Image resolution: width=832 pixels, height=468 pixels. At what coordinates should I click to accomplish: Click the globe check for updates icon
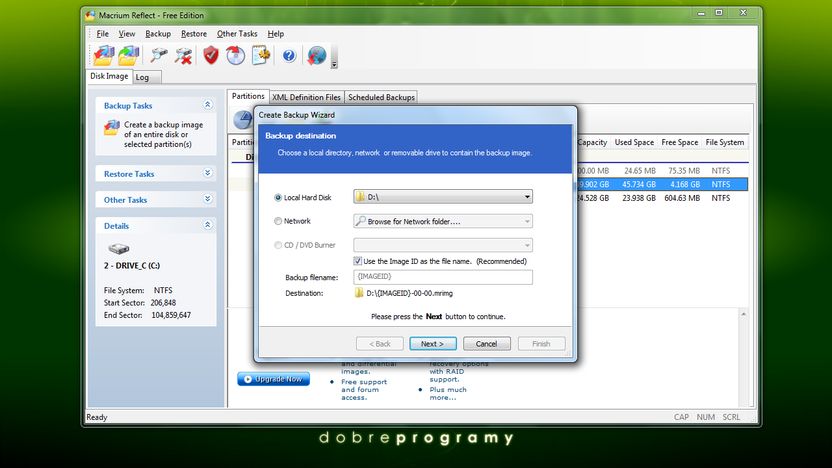point(316,55)
